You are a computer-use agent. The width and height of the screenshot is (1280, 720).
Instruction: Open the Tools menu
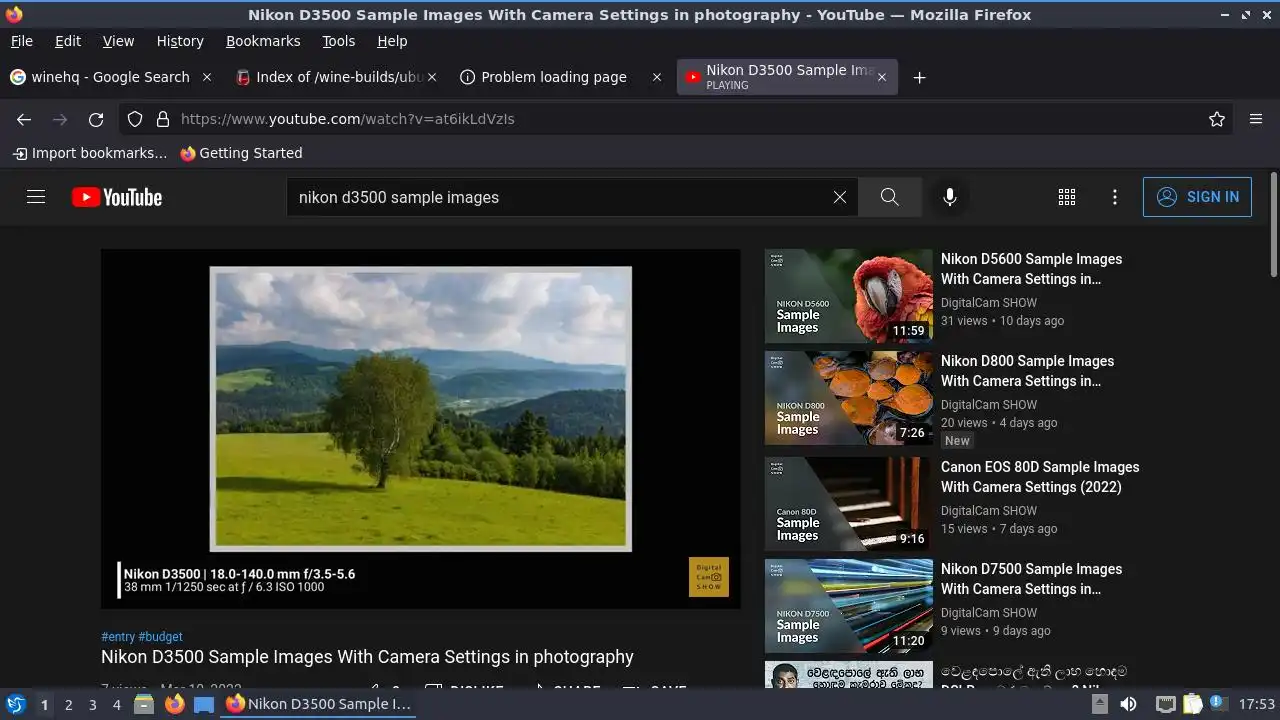coord(339,41)
